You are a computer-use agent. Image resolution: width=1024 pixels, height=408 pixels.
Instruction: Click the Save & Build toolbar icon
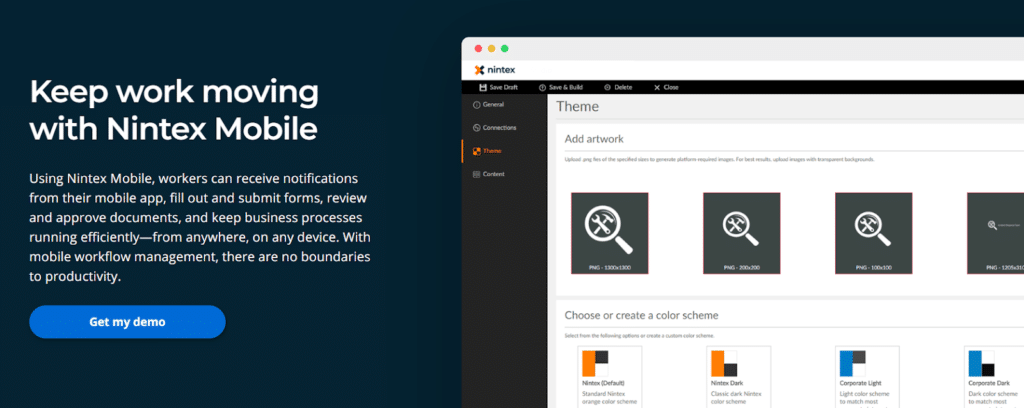542,88
